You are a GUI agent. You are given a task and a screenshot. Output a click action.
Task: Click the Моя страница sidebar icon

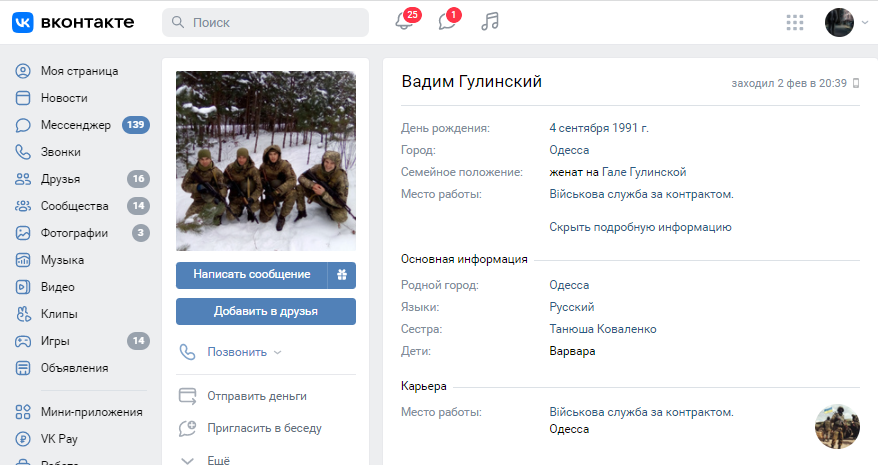pyautogui.click(x=23, y=71)
